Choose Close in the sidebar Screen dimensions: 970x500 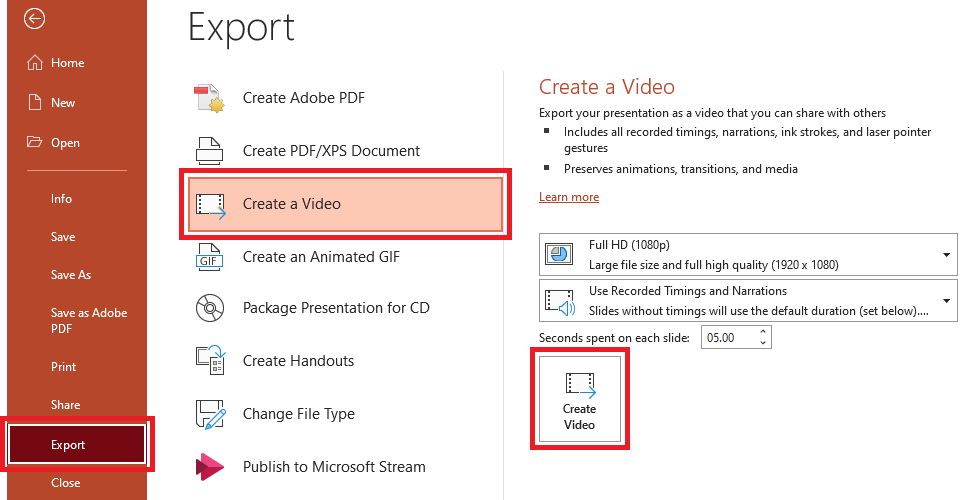pyautogui.click(x=66, y=483)
